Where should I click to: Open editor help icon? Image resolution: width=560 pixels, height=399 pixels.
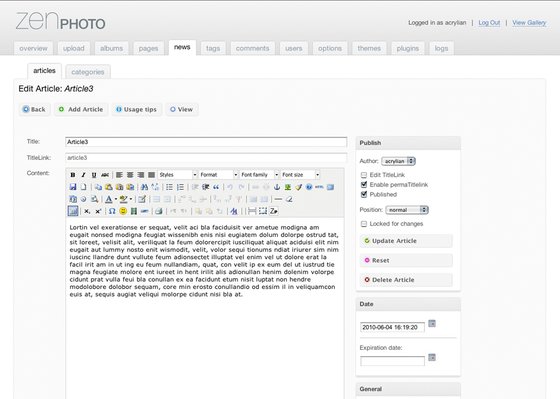[309, 187]
